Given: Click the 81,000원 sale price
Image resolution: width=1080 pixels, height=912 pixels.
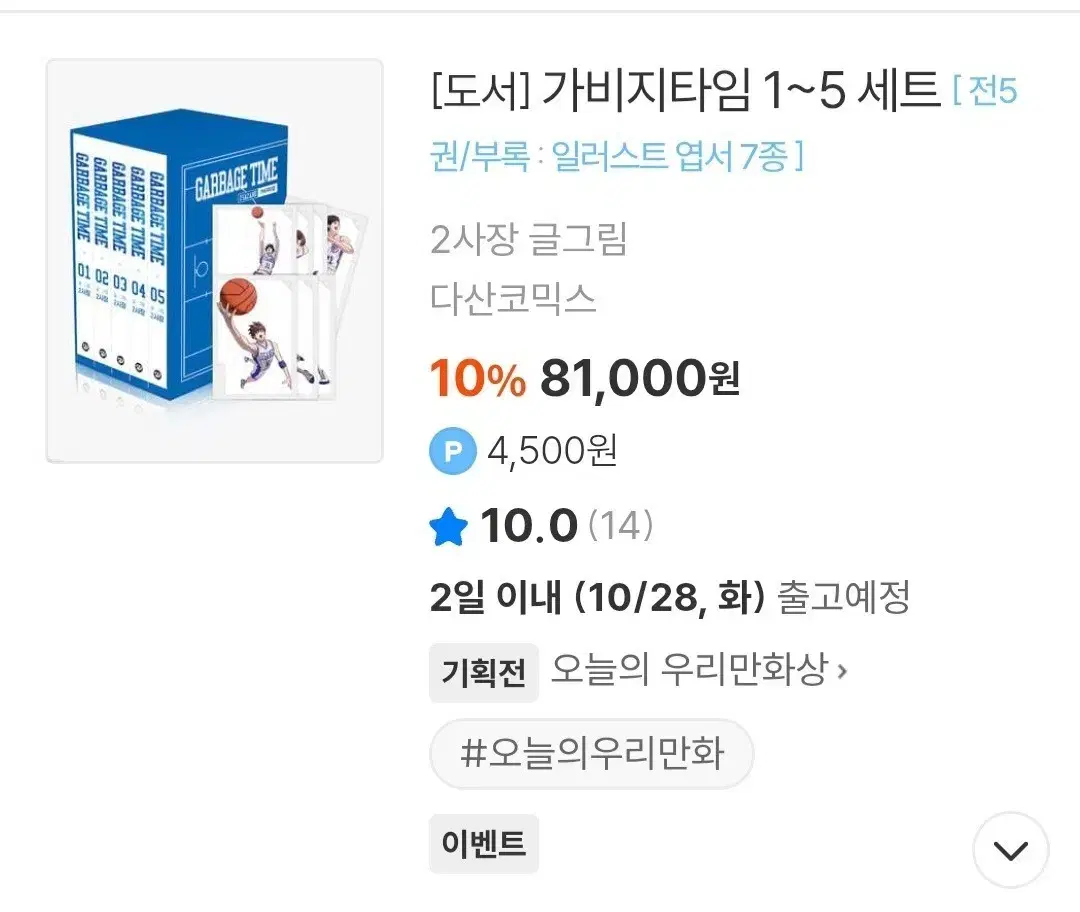Looking at the screenshot, I should [x=639, y=379].
